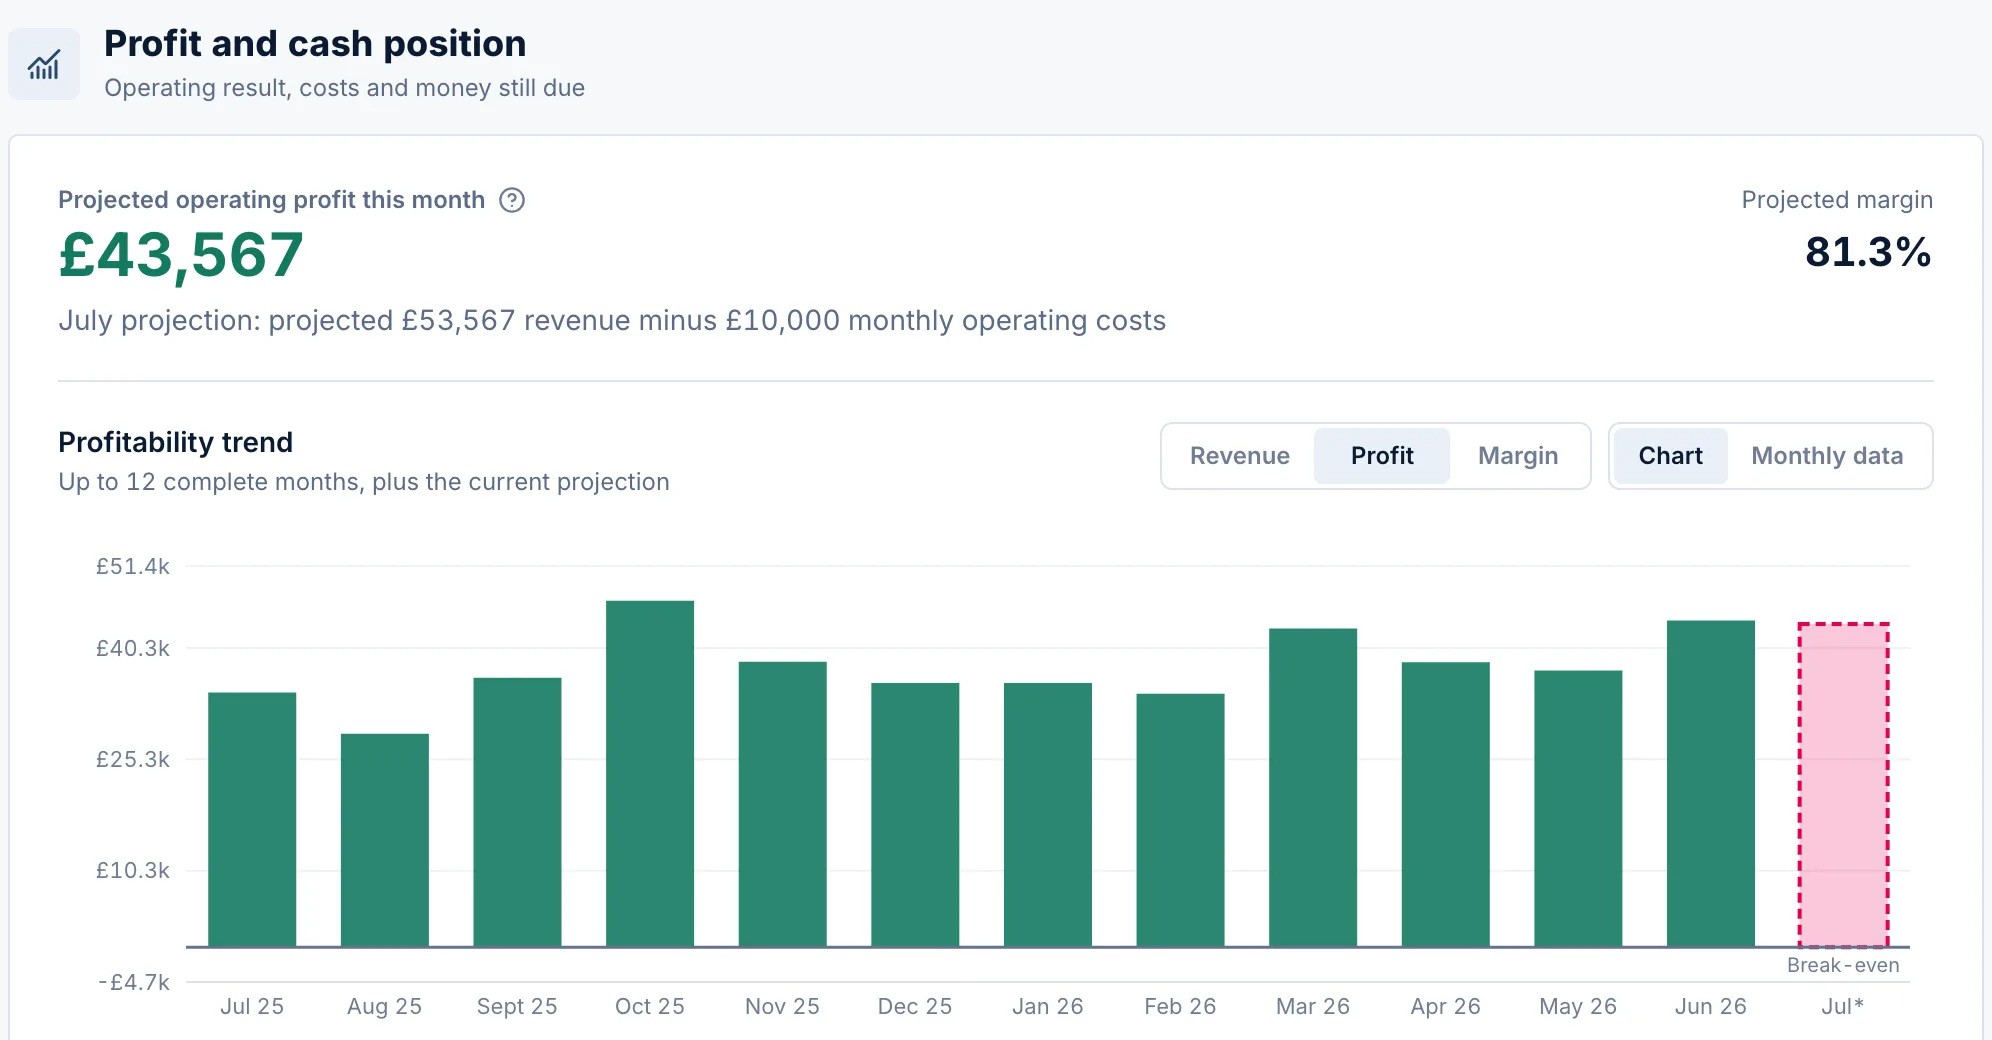Open the help tooltip next to projected operating profit
This screenshot has height=1040, width=1992.
[x=512, y=200]
